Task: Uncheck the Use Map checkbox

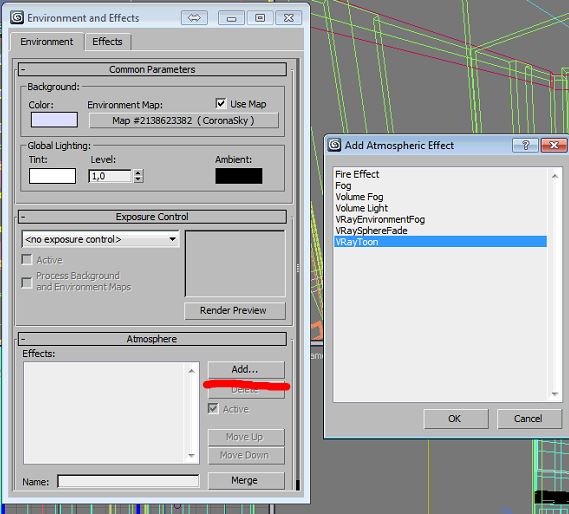Action: [221, 103]
